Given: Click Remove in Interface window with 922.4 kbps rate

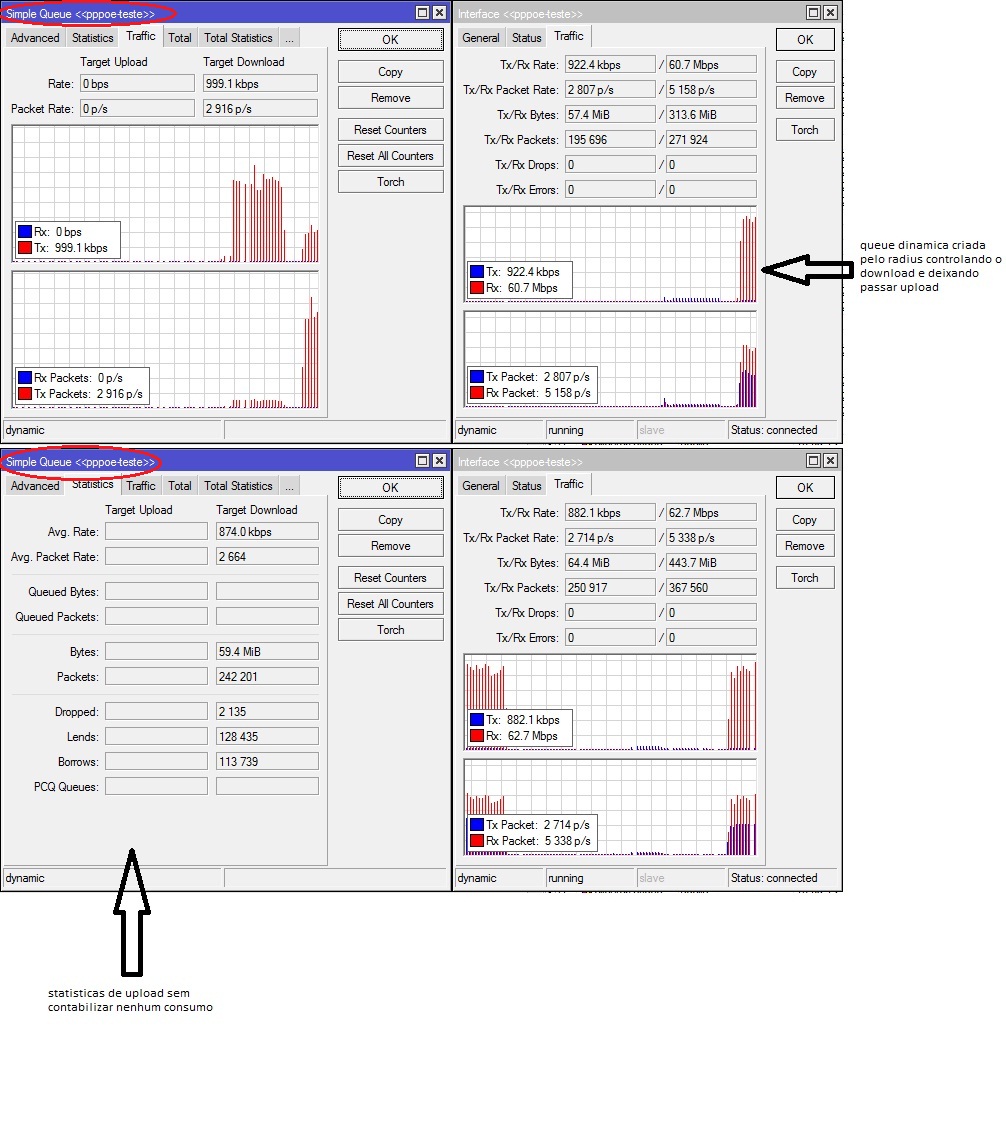Looking at the screenshot, I should click(805, 98).
